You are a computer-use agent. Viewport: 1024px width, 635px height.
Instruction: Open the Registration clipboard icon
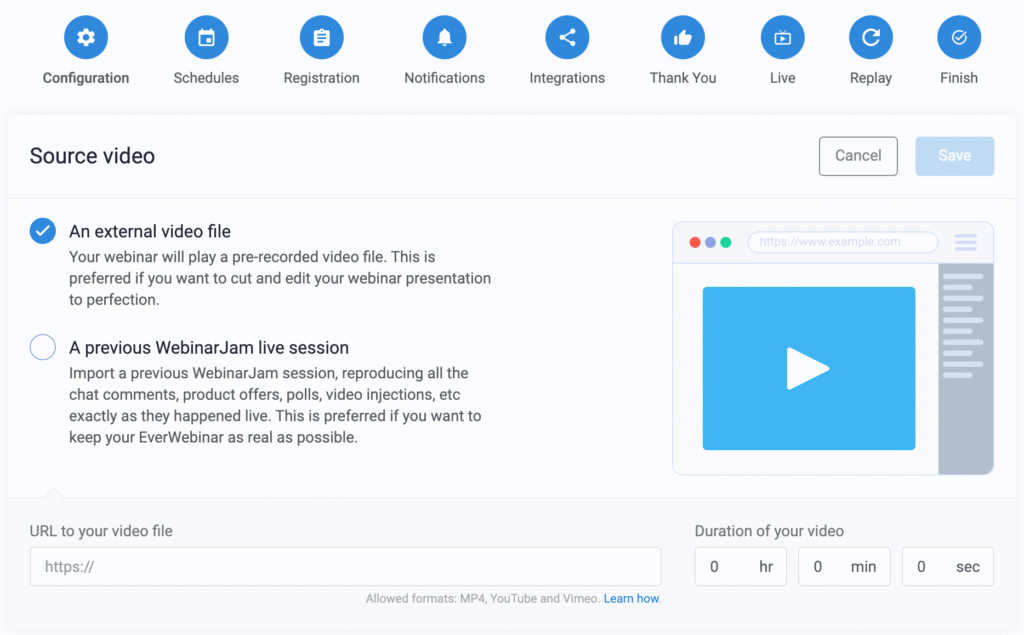coord(321,37)
